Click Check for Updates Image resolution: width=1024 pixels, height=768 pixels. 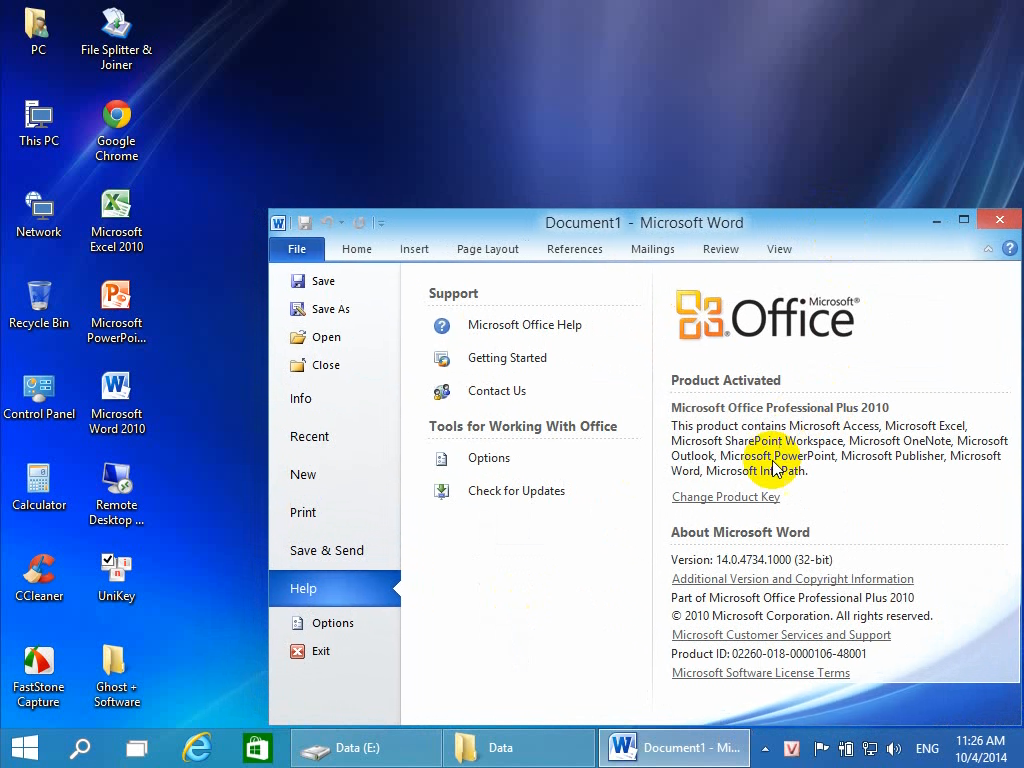click(515, 491)
